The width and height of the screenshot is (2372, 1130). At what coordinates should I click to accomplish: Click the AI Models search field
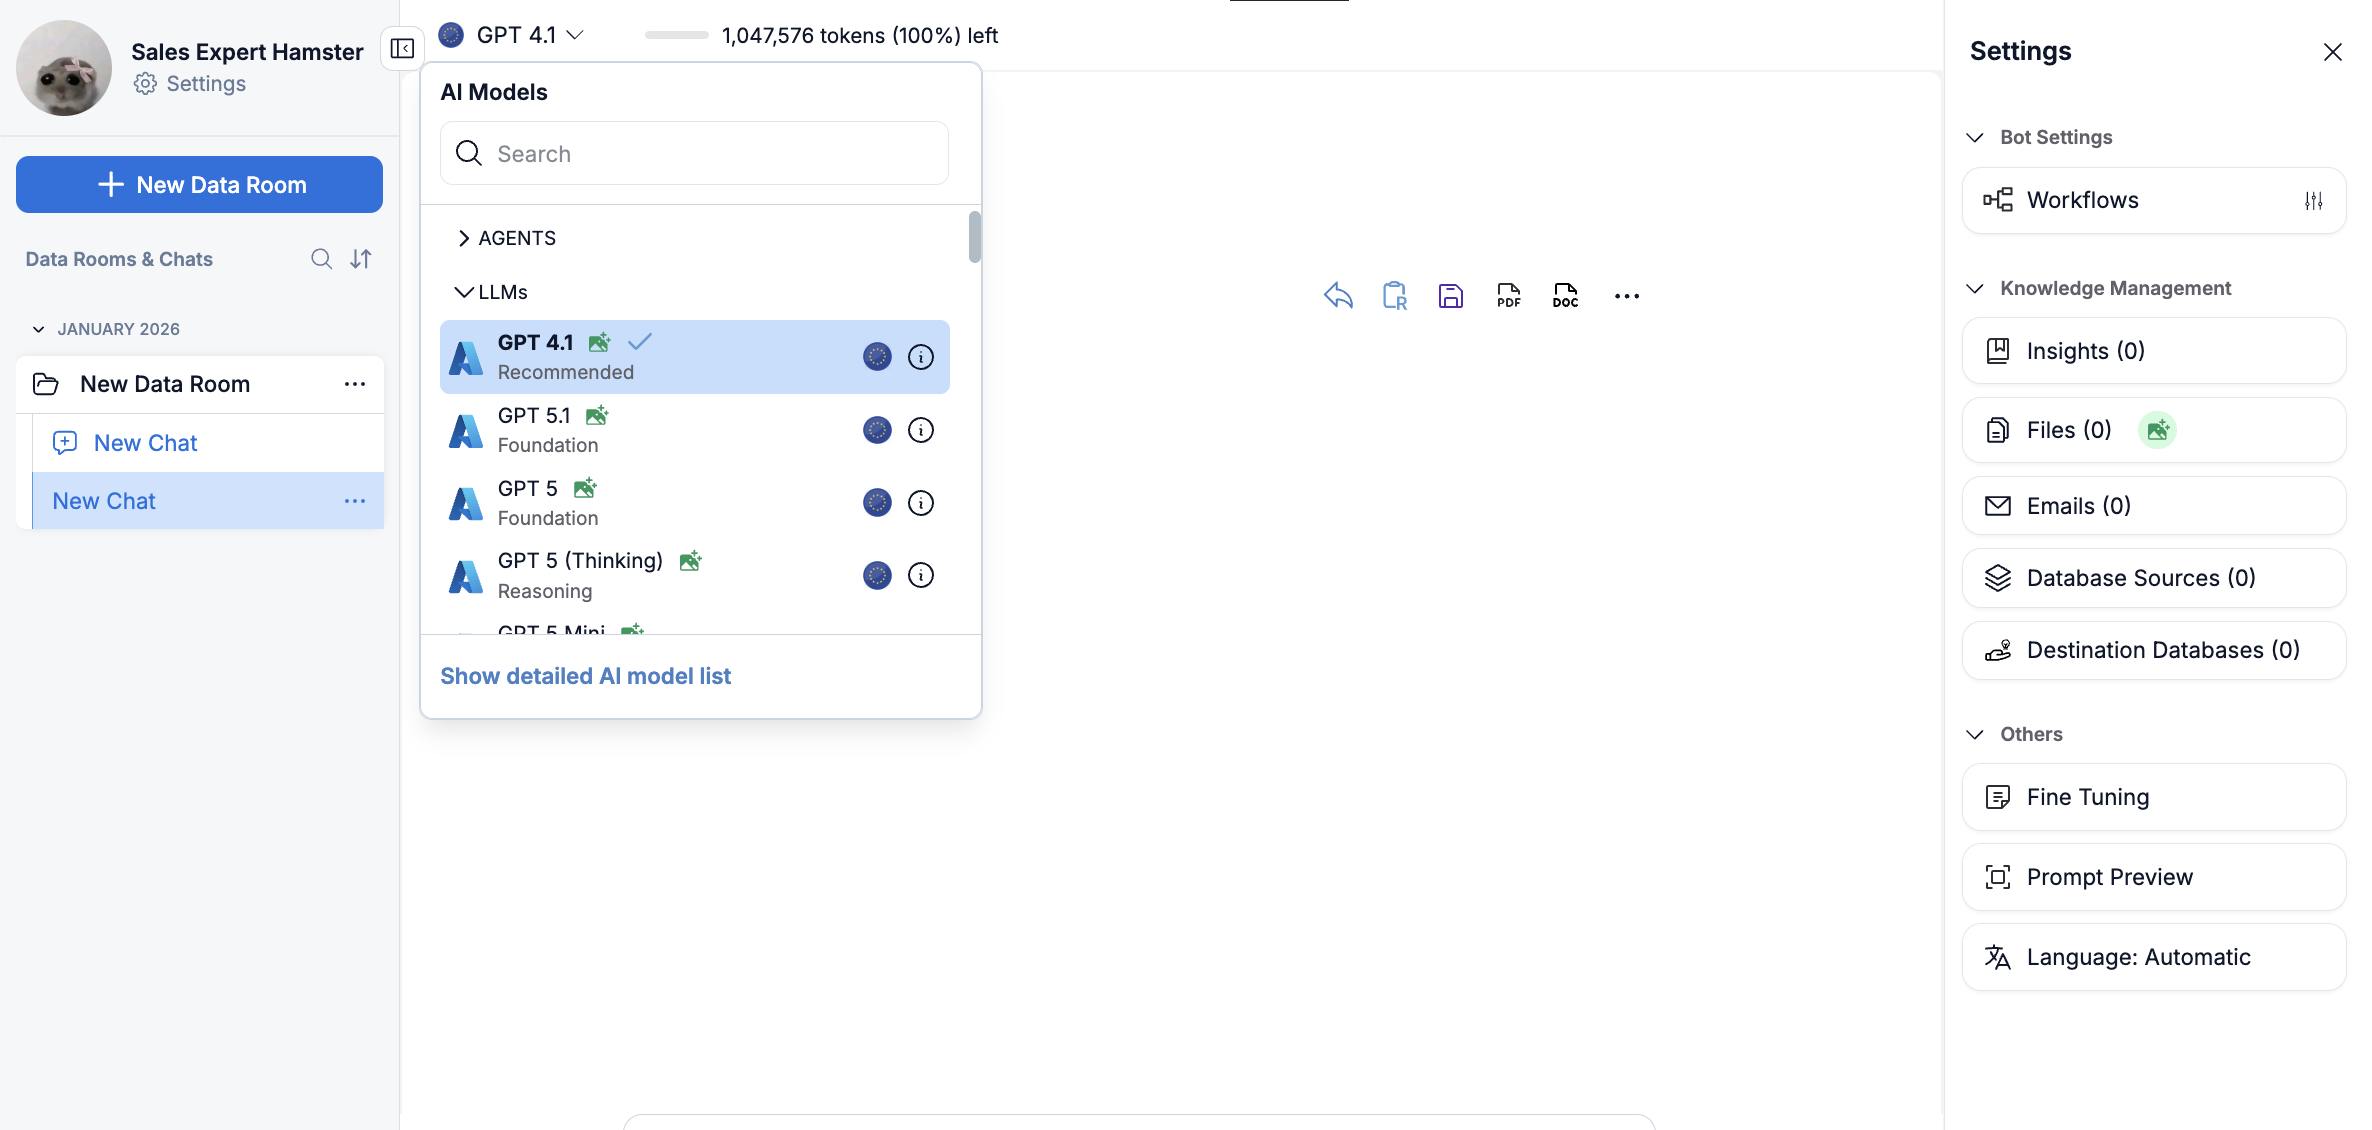694,154
